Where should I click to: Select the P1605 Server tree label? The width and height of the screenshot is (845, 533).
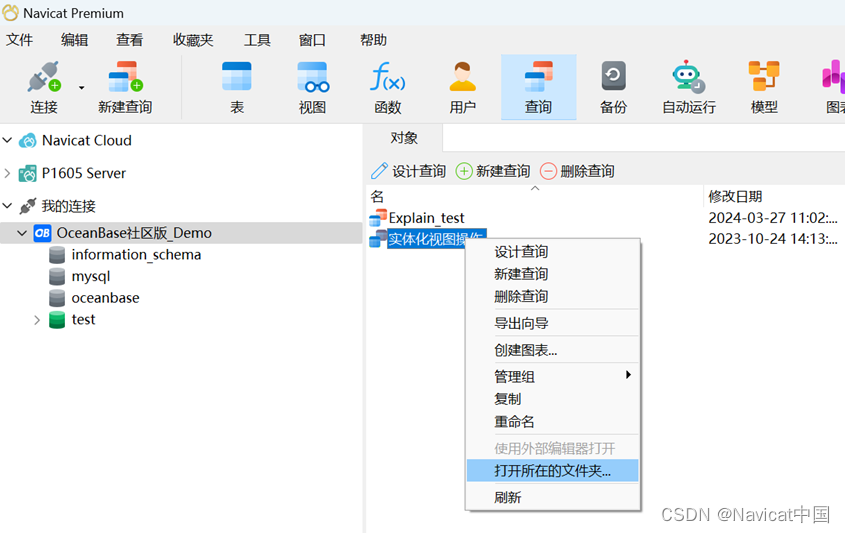(x=84, y=173)
